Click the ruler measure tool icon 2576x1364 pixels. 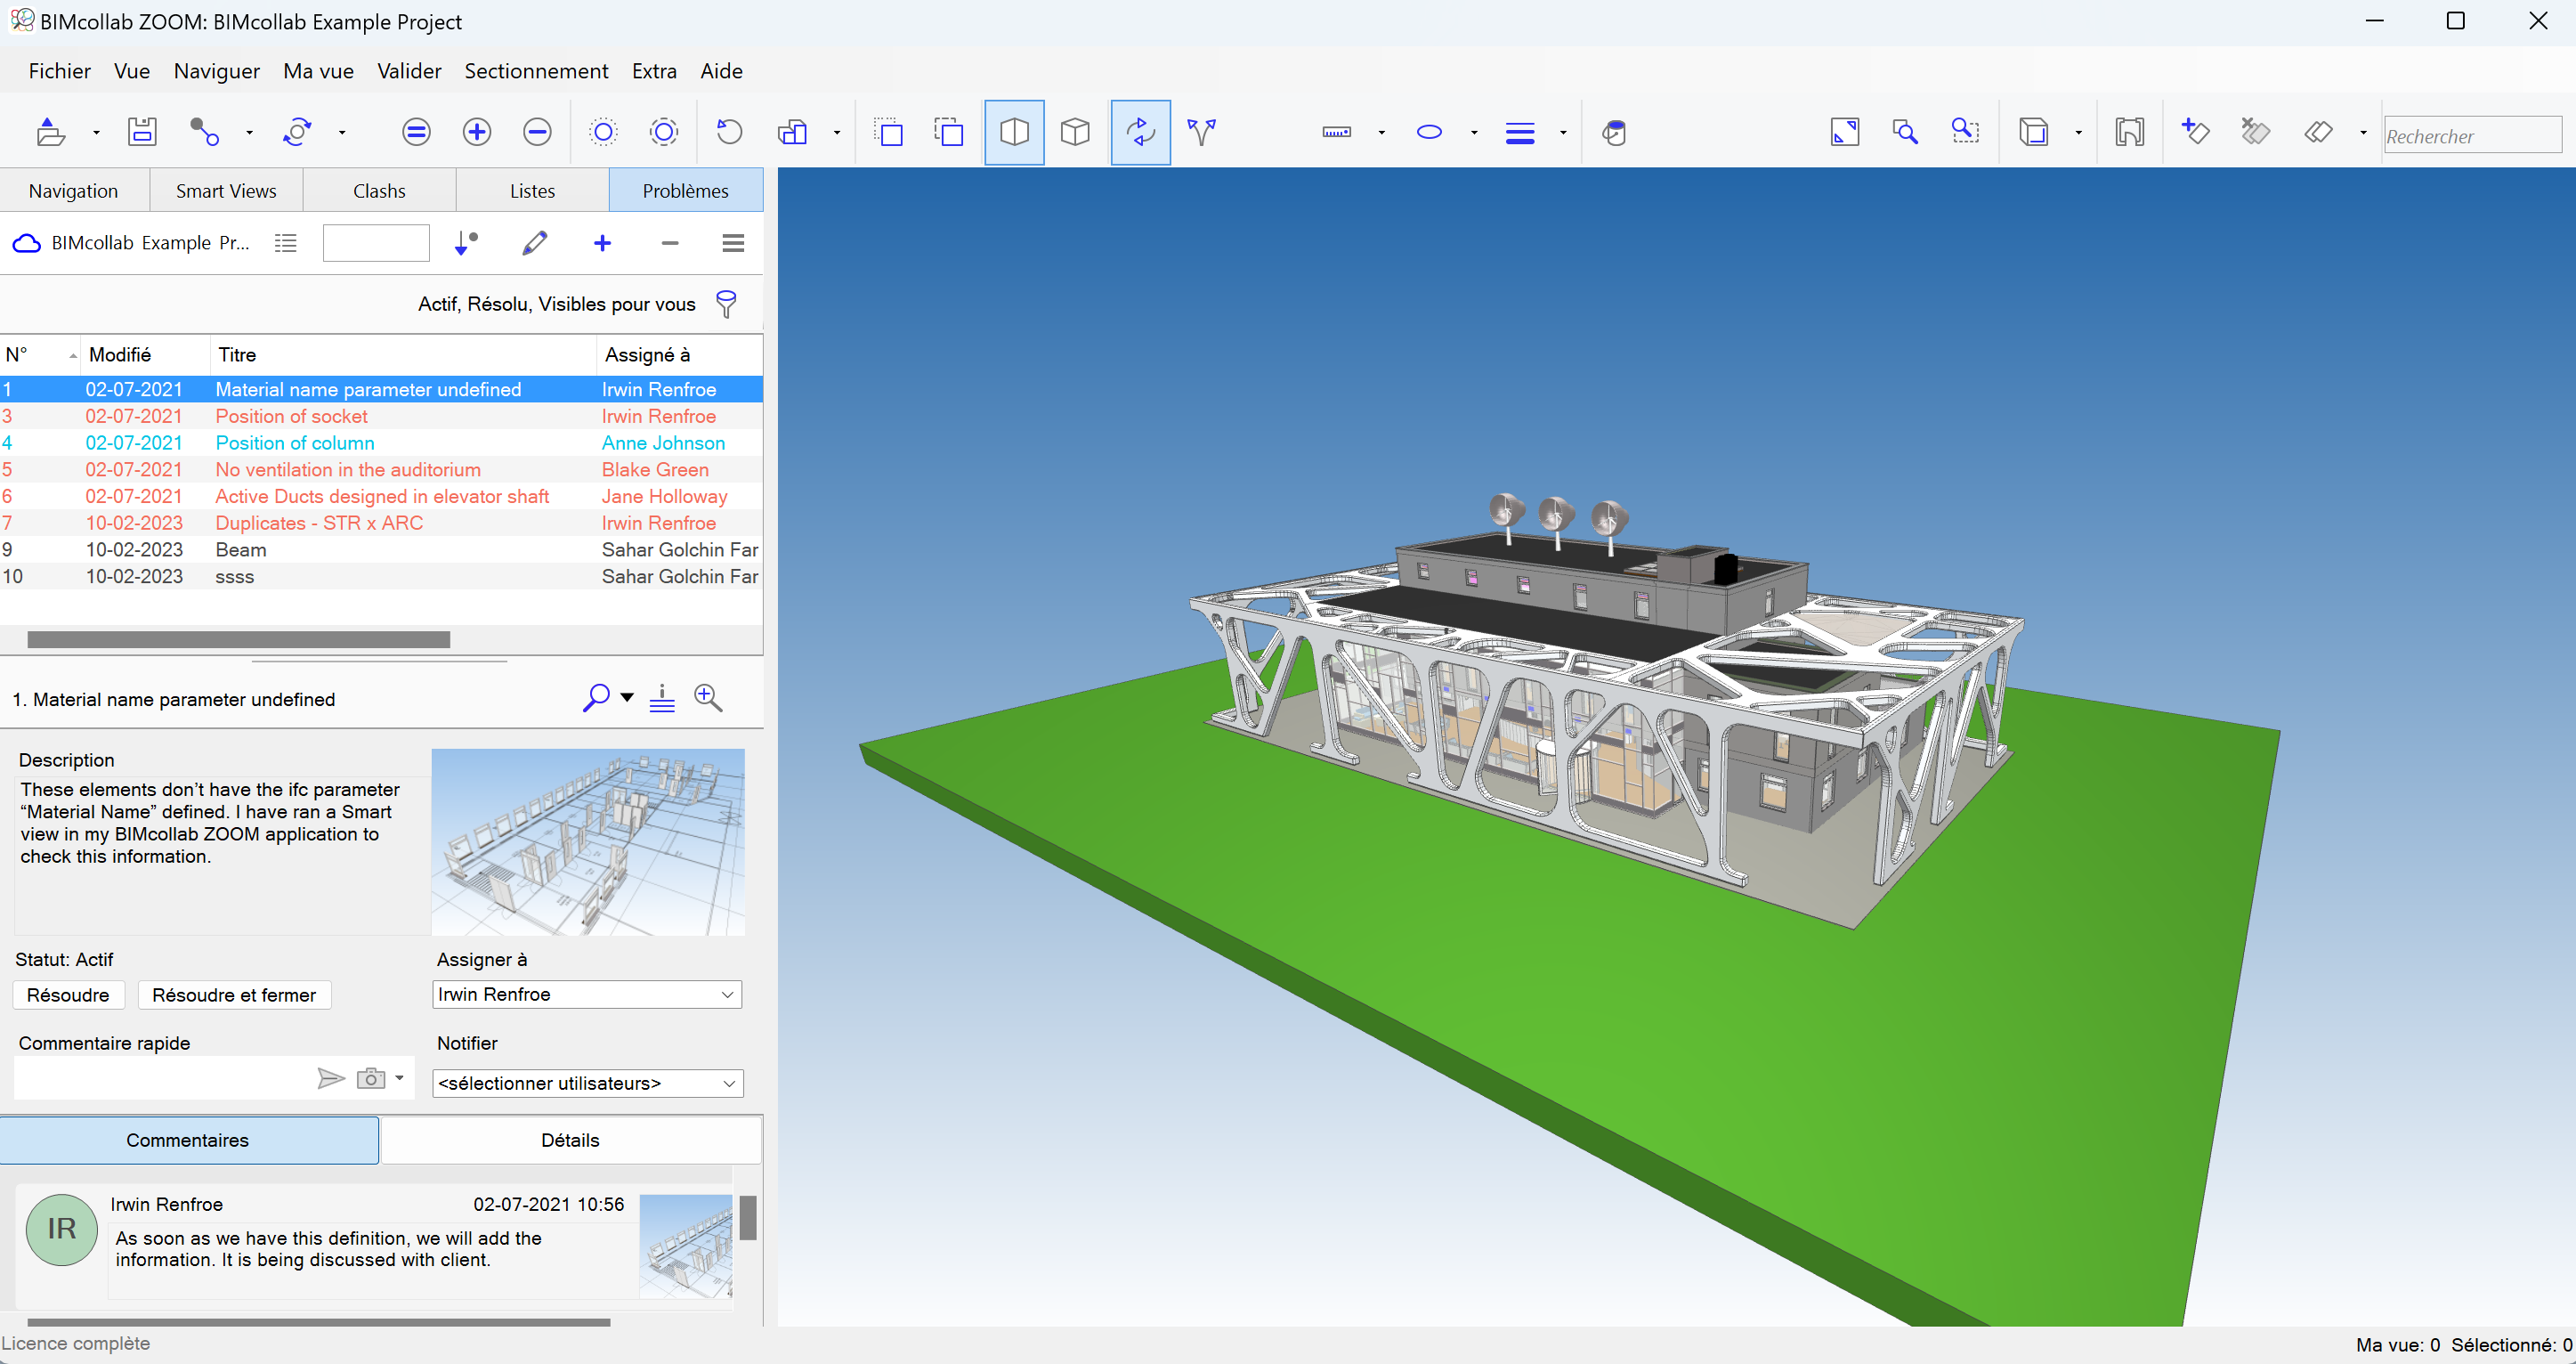coord(1337,132)
